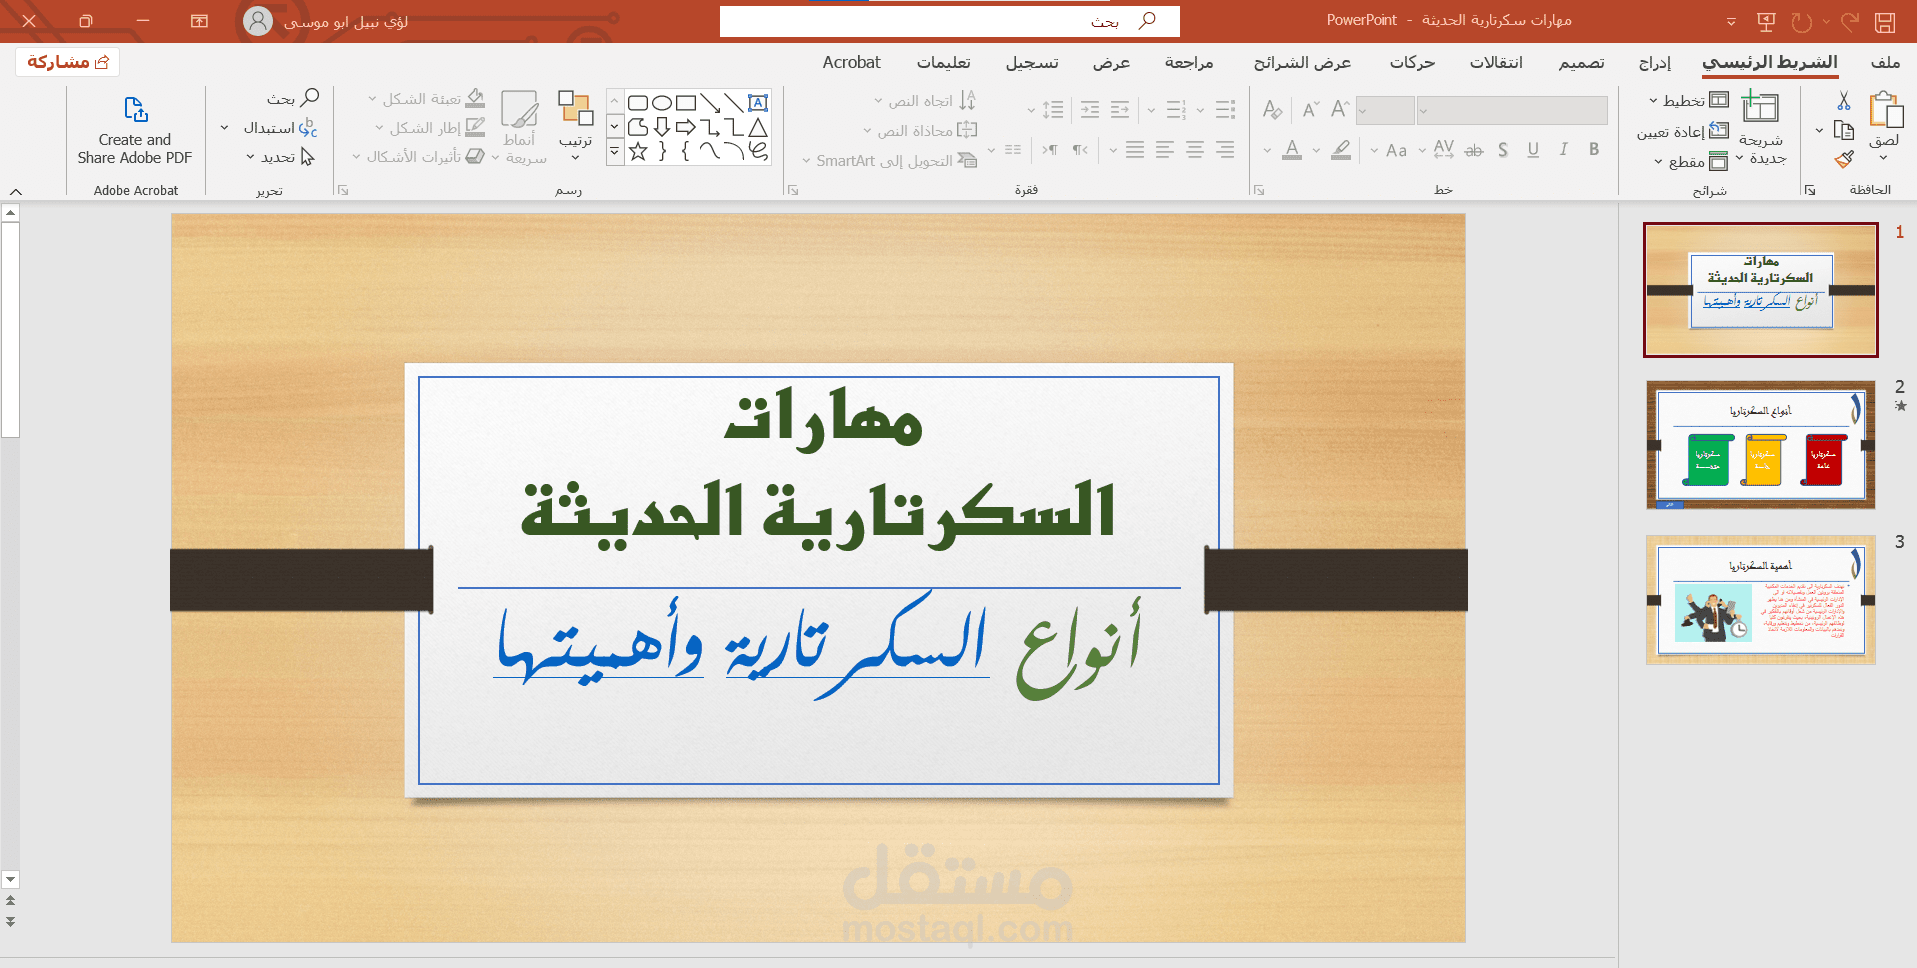Apply font color (A)
The image size is (1917, 968).
pyautogui.click(x=1292, y=150)
